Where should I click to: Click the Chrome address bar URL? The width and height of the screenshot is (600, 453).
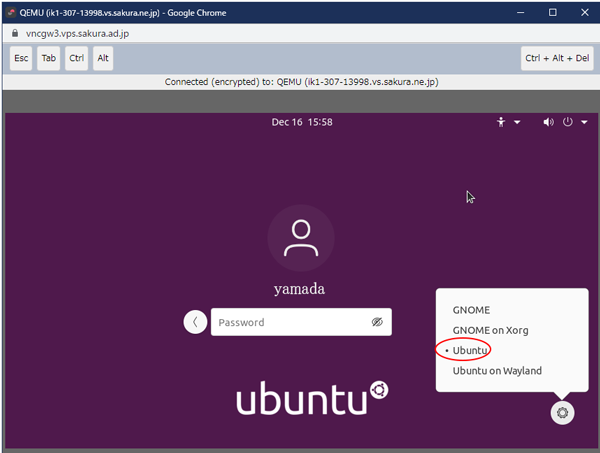77,34
